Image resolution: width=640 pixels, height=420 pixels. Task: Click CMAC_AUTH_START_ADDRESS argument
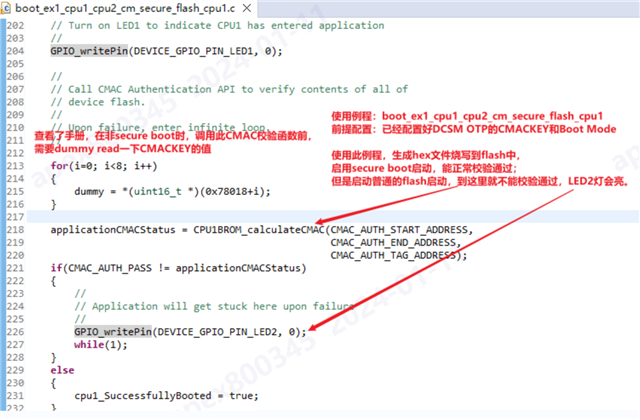click(x=400, y=230)
